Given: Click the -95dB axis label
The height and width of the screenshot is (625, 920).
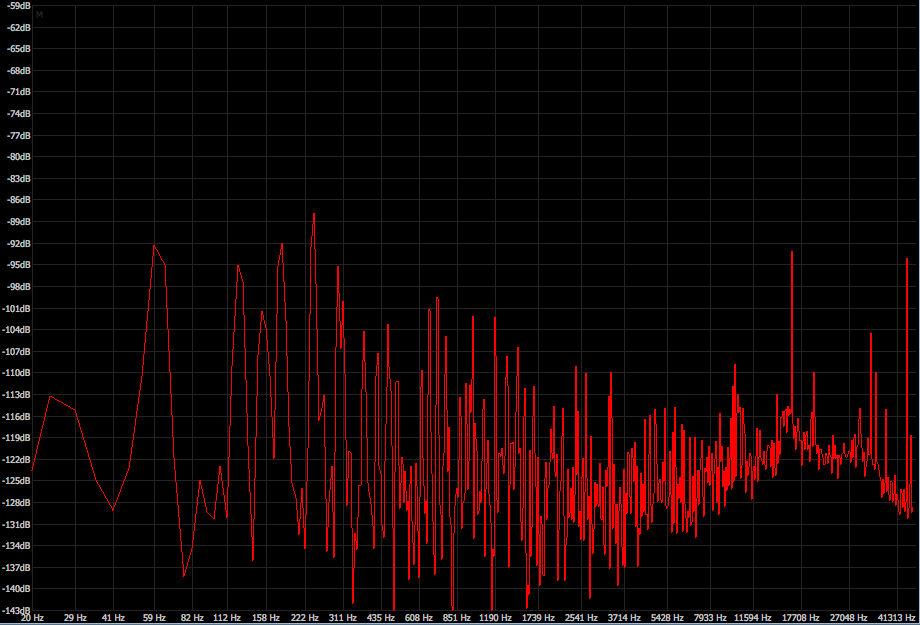Looking at the screenshot, I should click(x=18, y=265).
